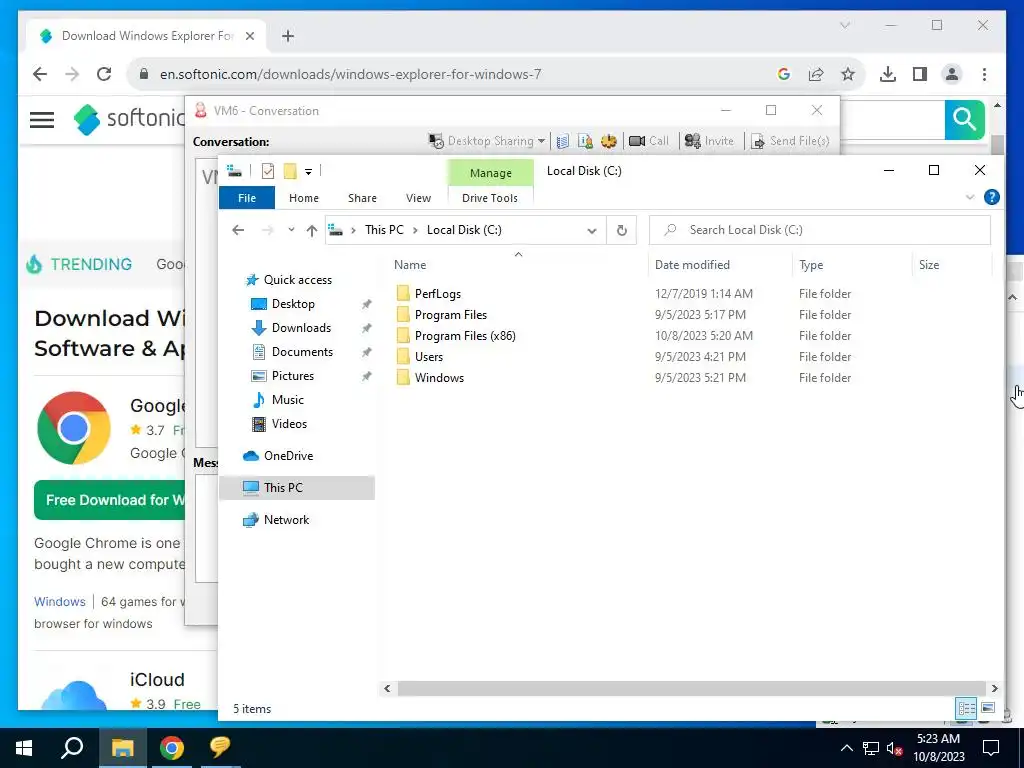1024x768 pixels.
Task: Open the address bar history dropdown
Action: [592, 231]
